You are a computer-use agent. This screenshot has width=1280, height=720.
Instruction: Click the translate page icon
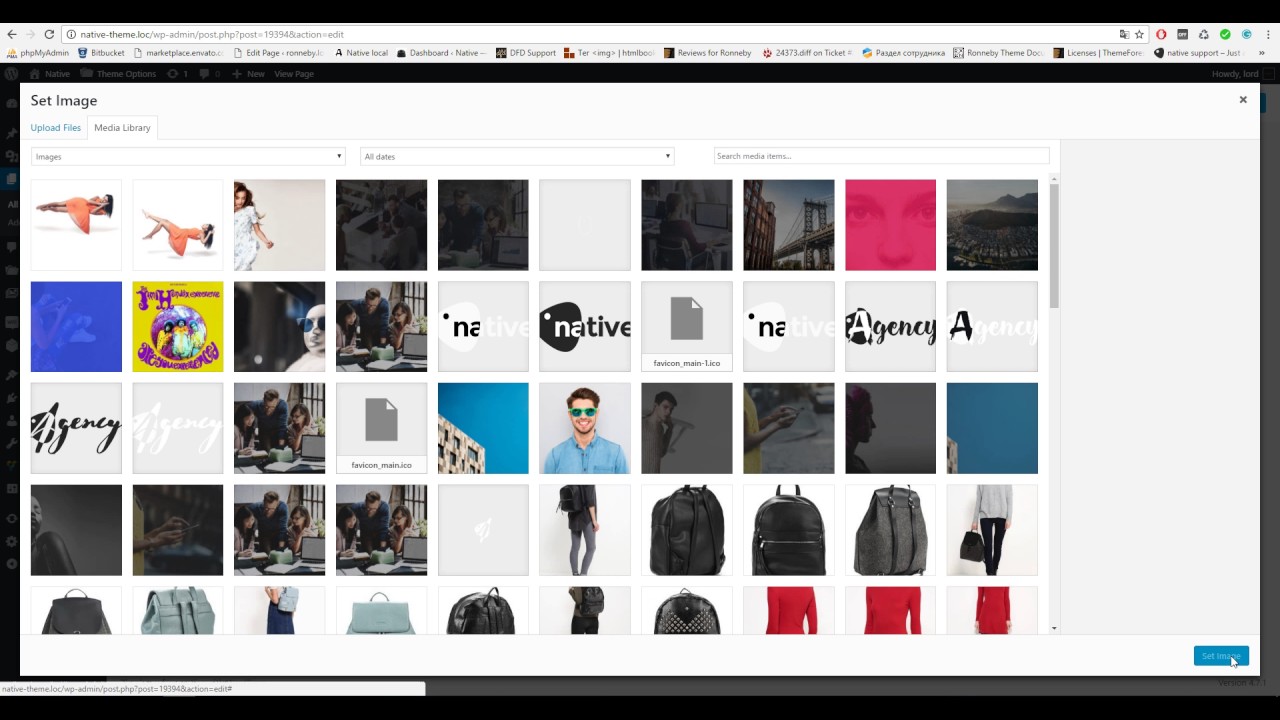[1124, 34]
